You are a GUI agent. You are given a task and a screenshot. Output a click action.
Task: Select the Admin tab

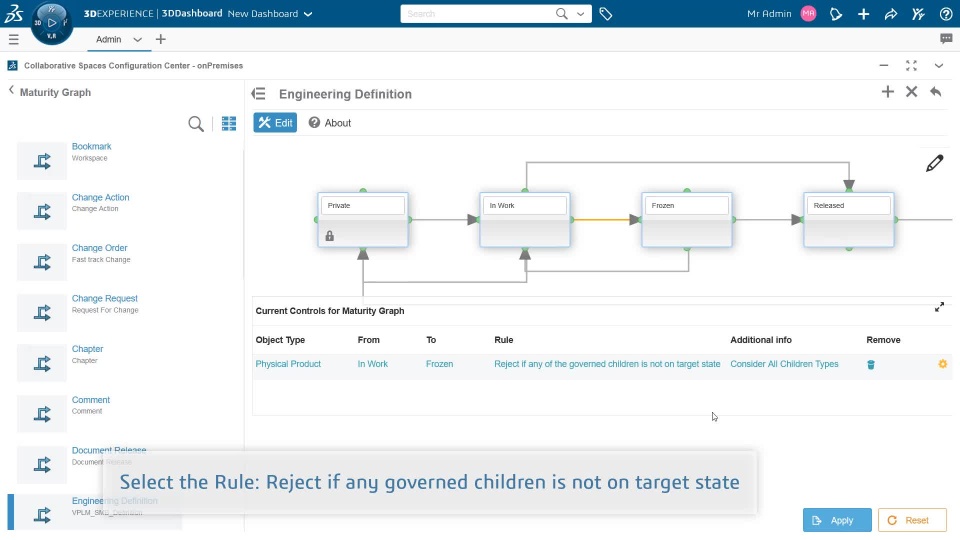coord(108,40)
